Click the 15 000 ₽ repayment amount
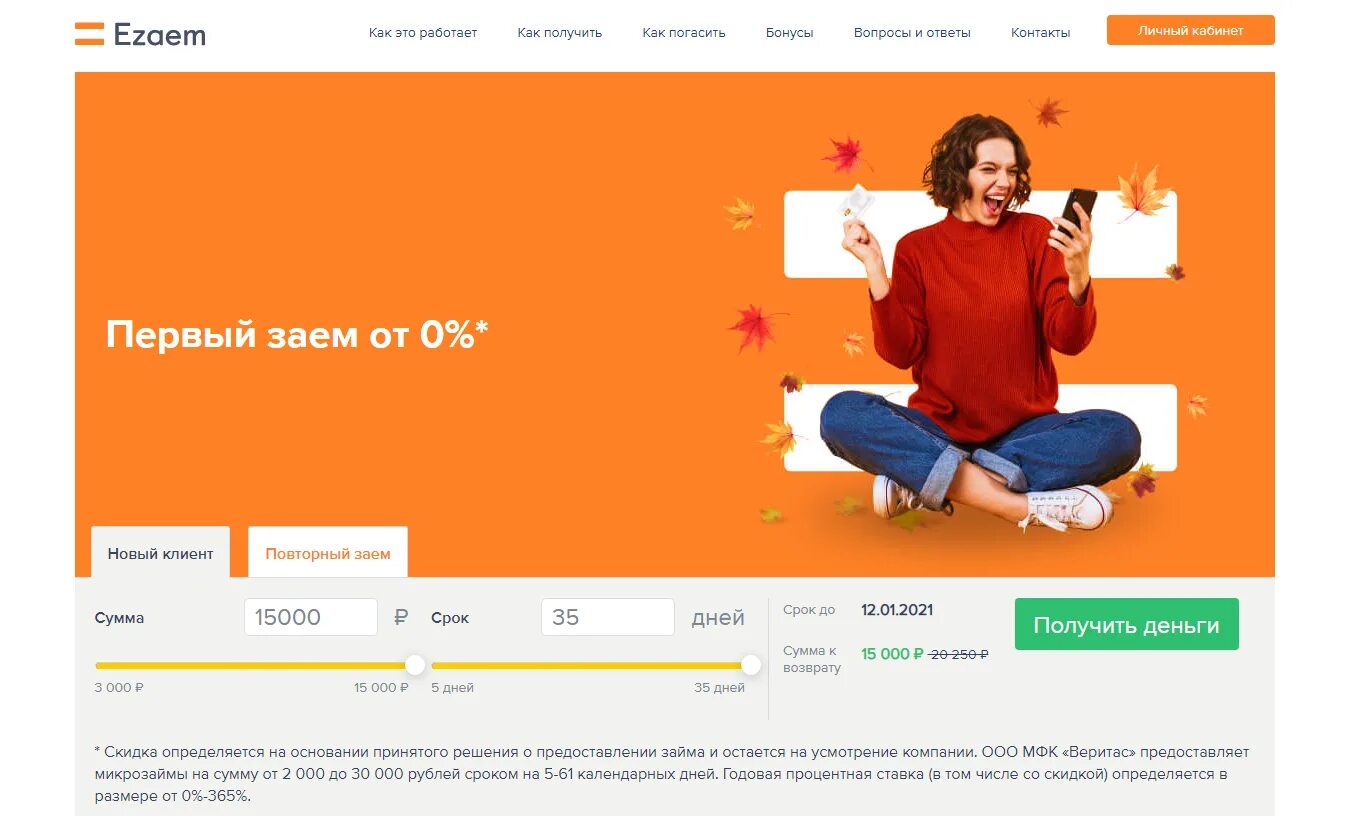This screenshot has height=832, width=1347. 892,654
